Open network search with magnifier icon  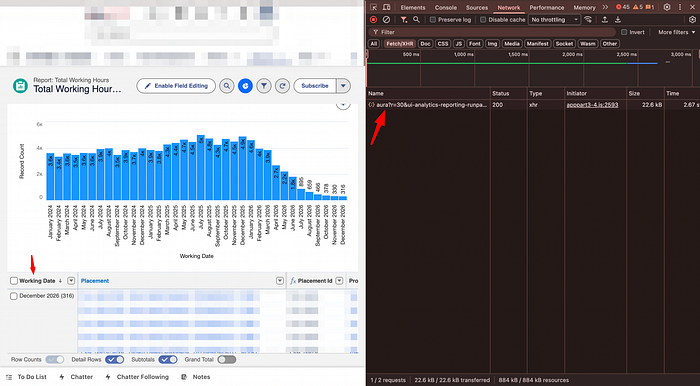click(416, 20)
